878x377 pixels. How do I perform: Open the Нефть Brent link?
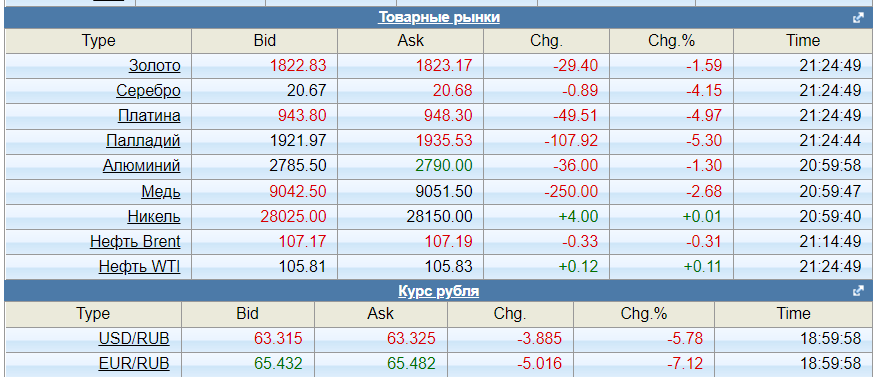pos(135,242)
